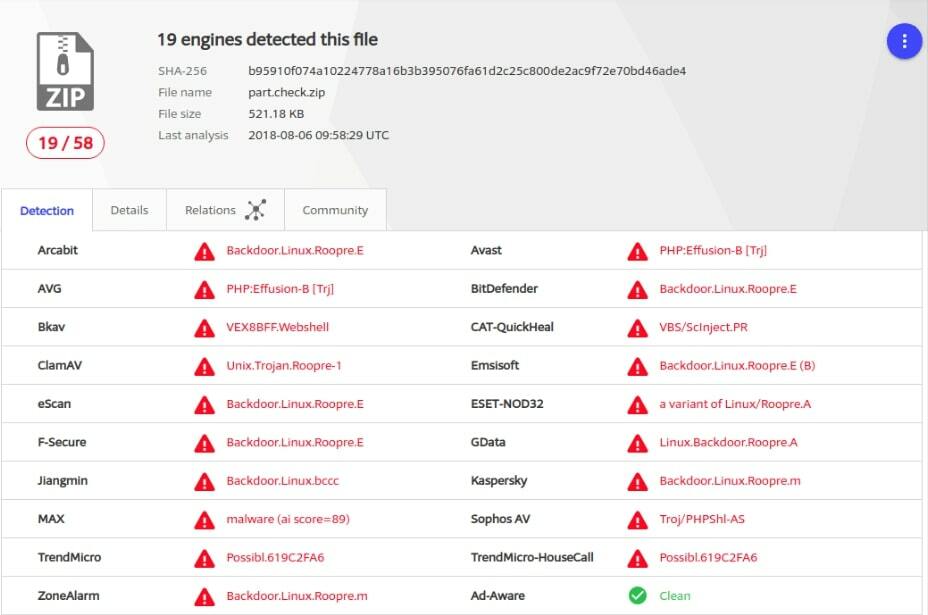Click the ESET-NOD32 engine name
This screenshot has height=615, width=928.
(x=507, y=404)
